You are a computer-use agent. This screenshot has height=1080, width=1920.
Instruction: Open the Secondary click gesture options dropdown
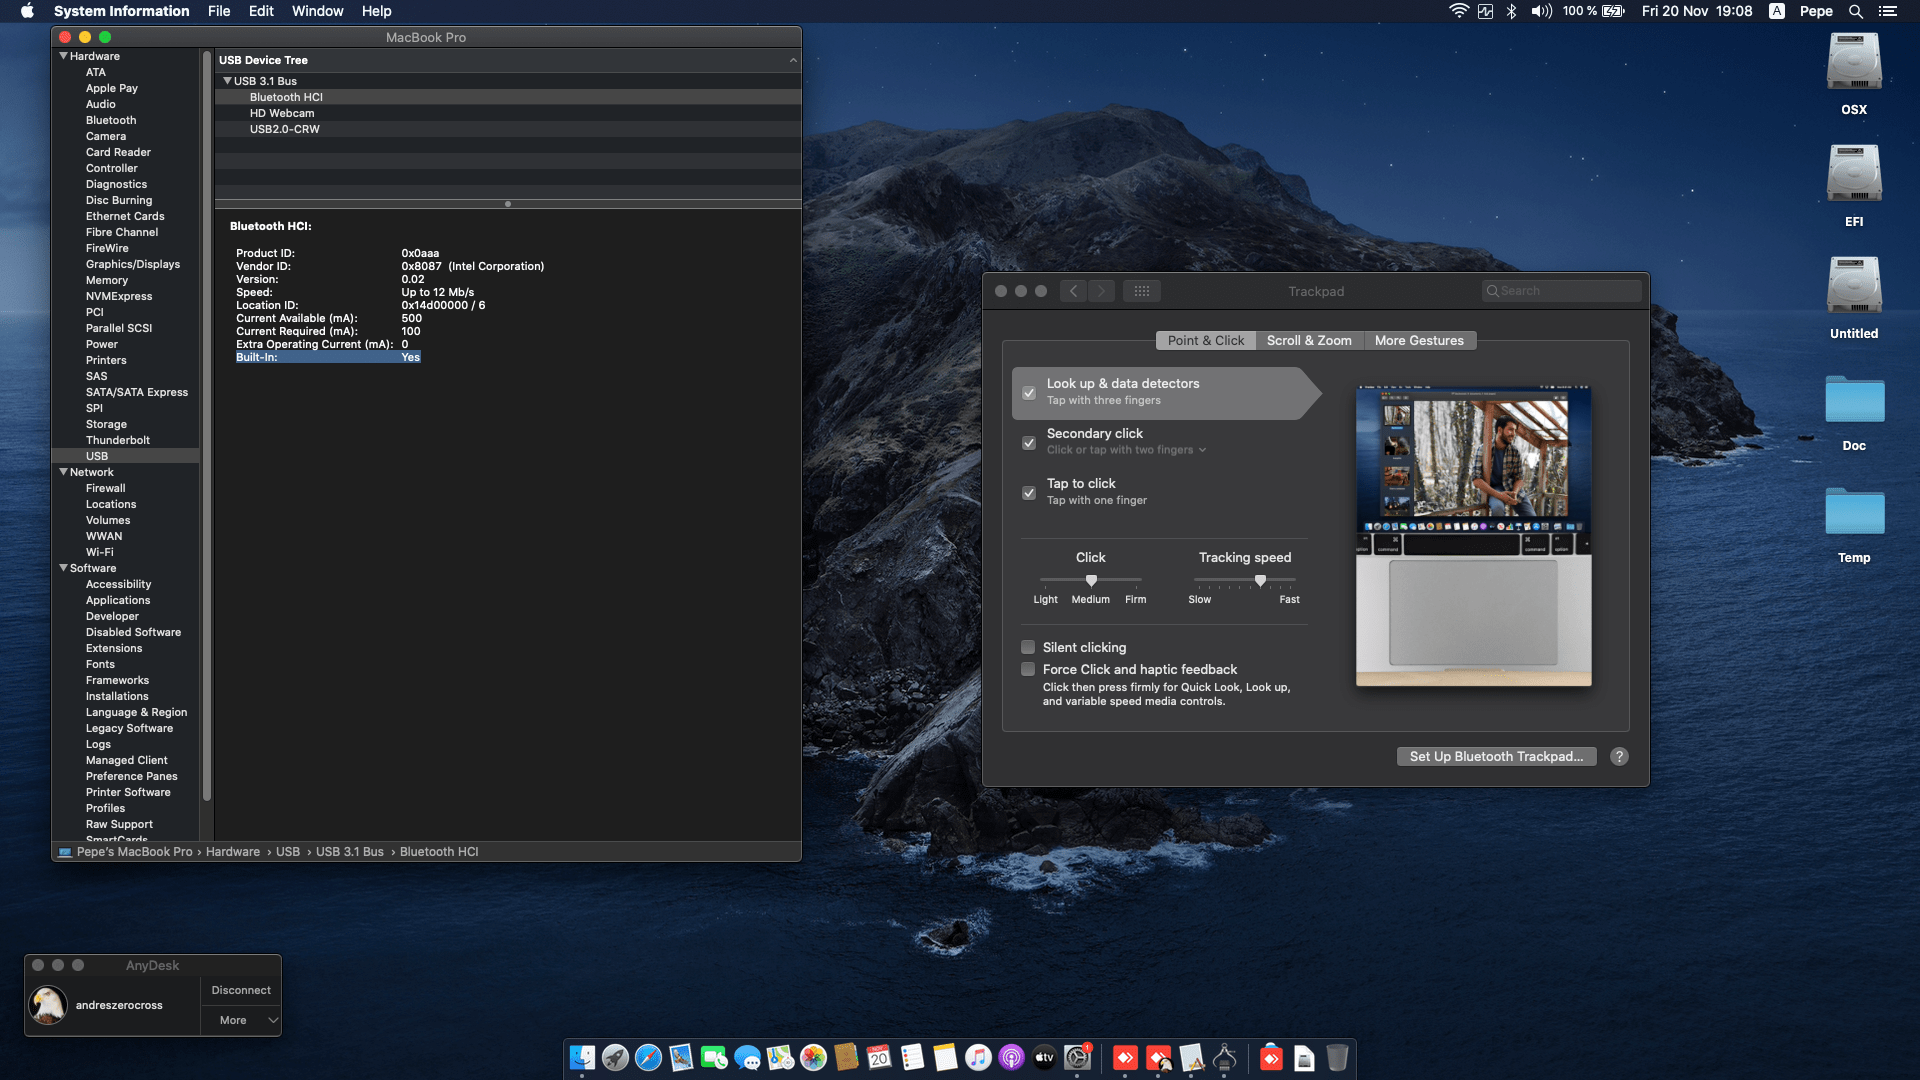[1201, 449]
